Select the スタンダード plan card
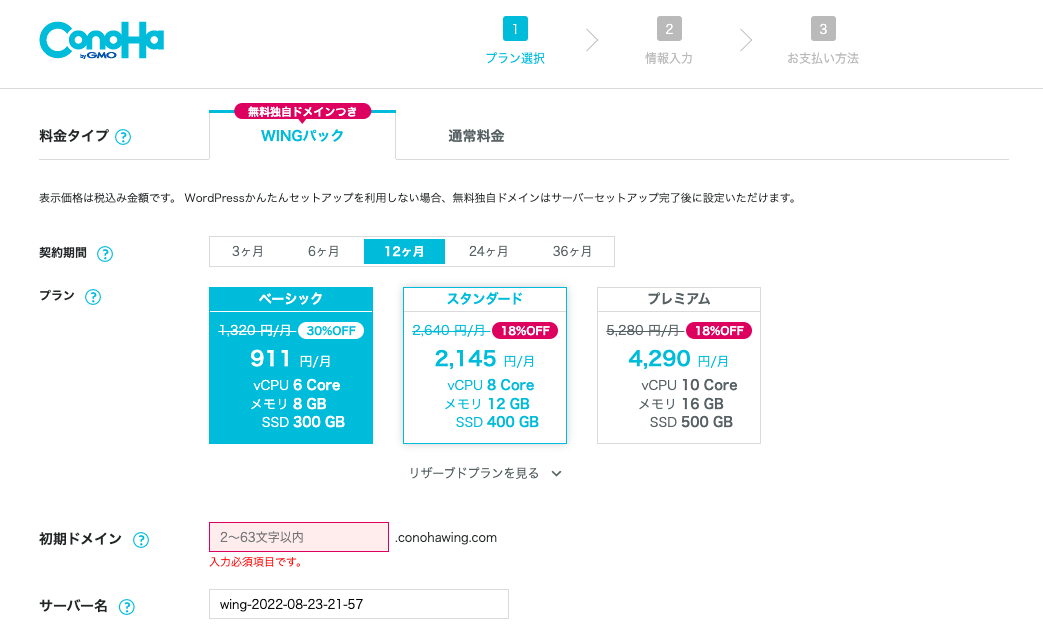The image size is (1043, 642). pos(485,366)
